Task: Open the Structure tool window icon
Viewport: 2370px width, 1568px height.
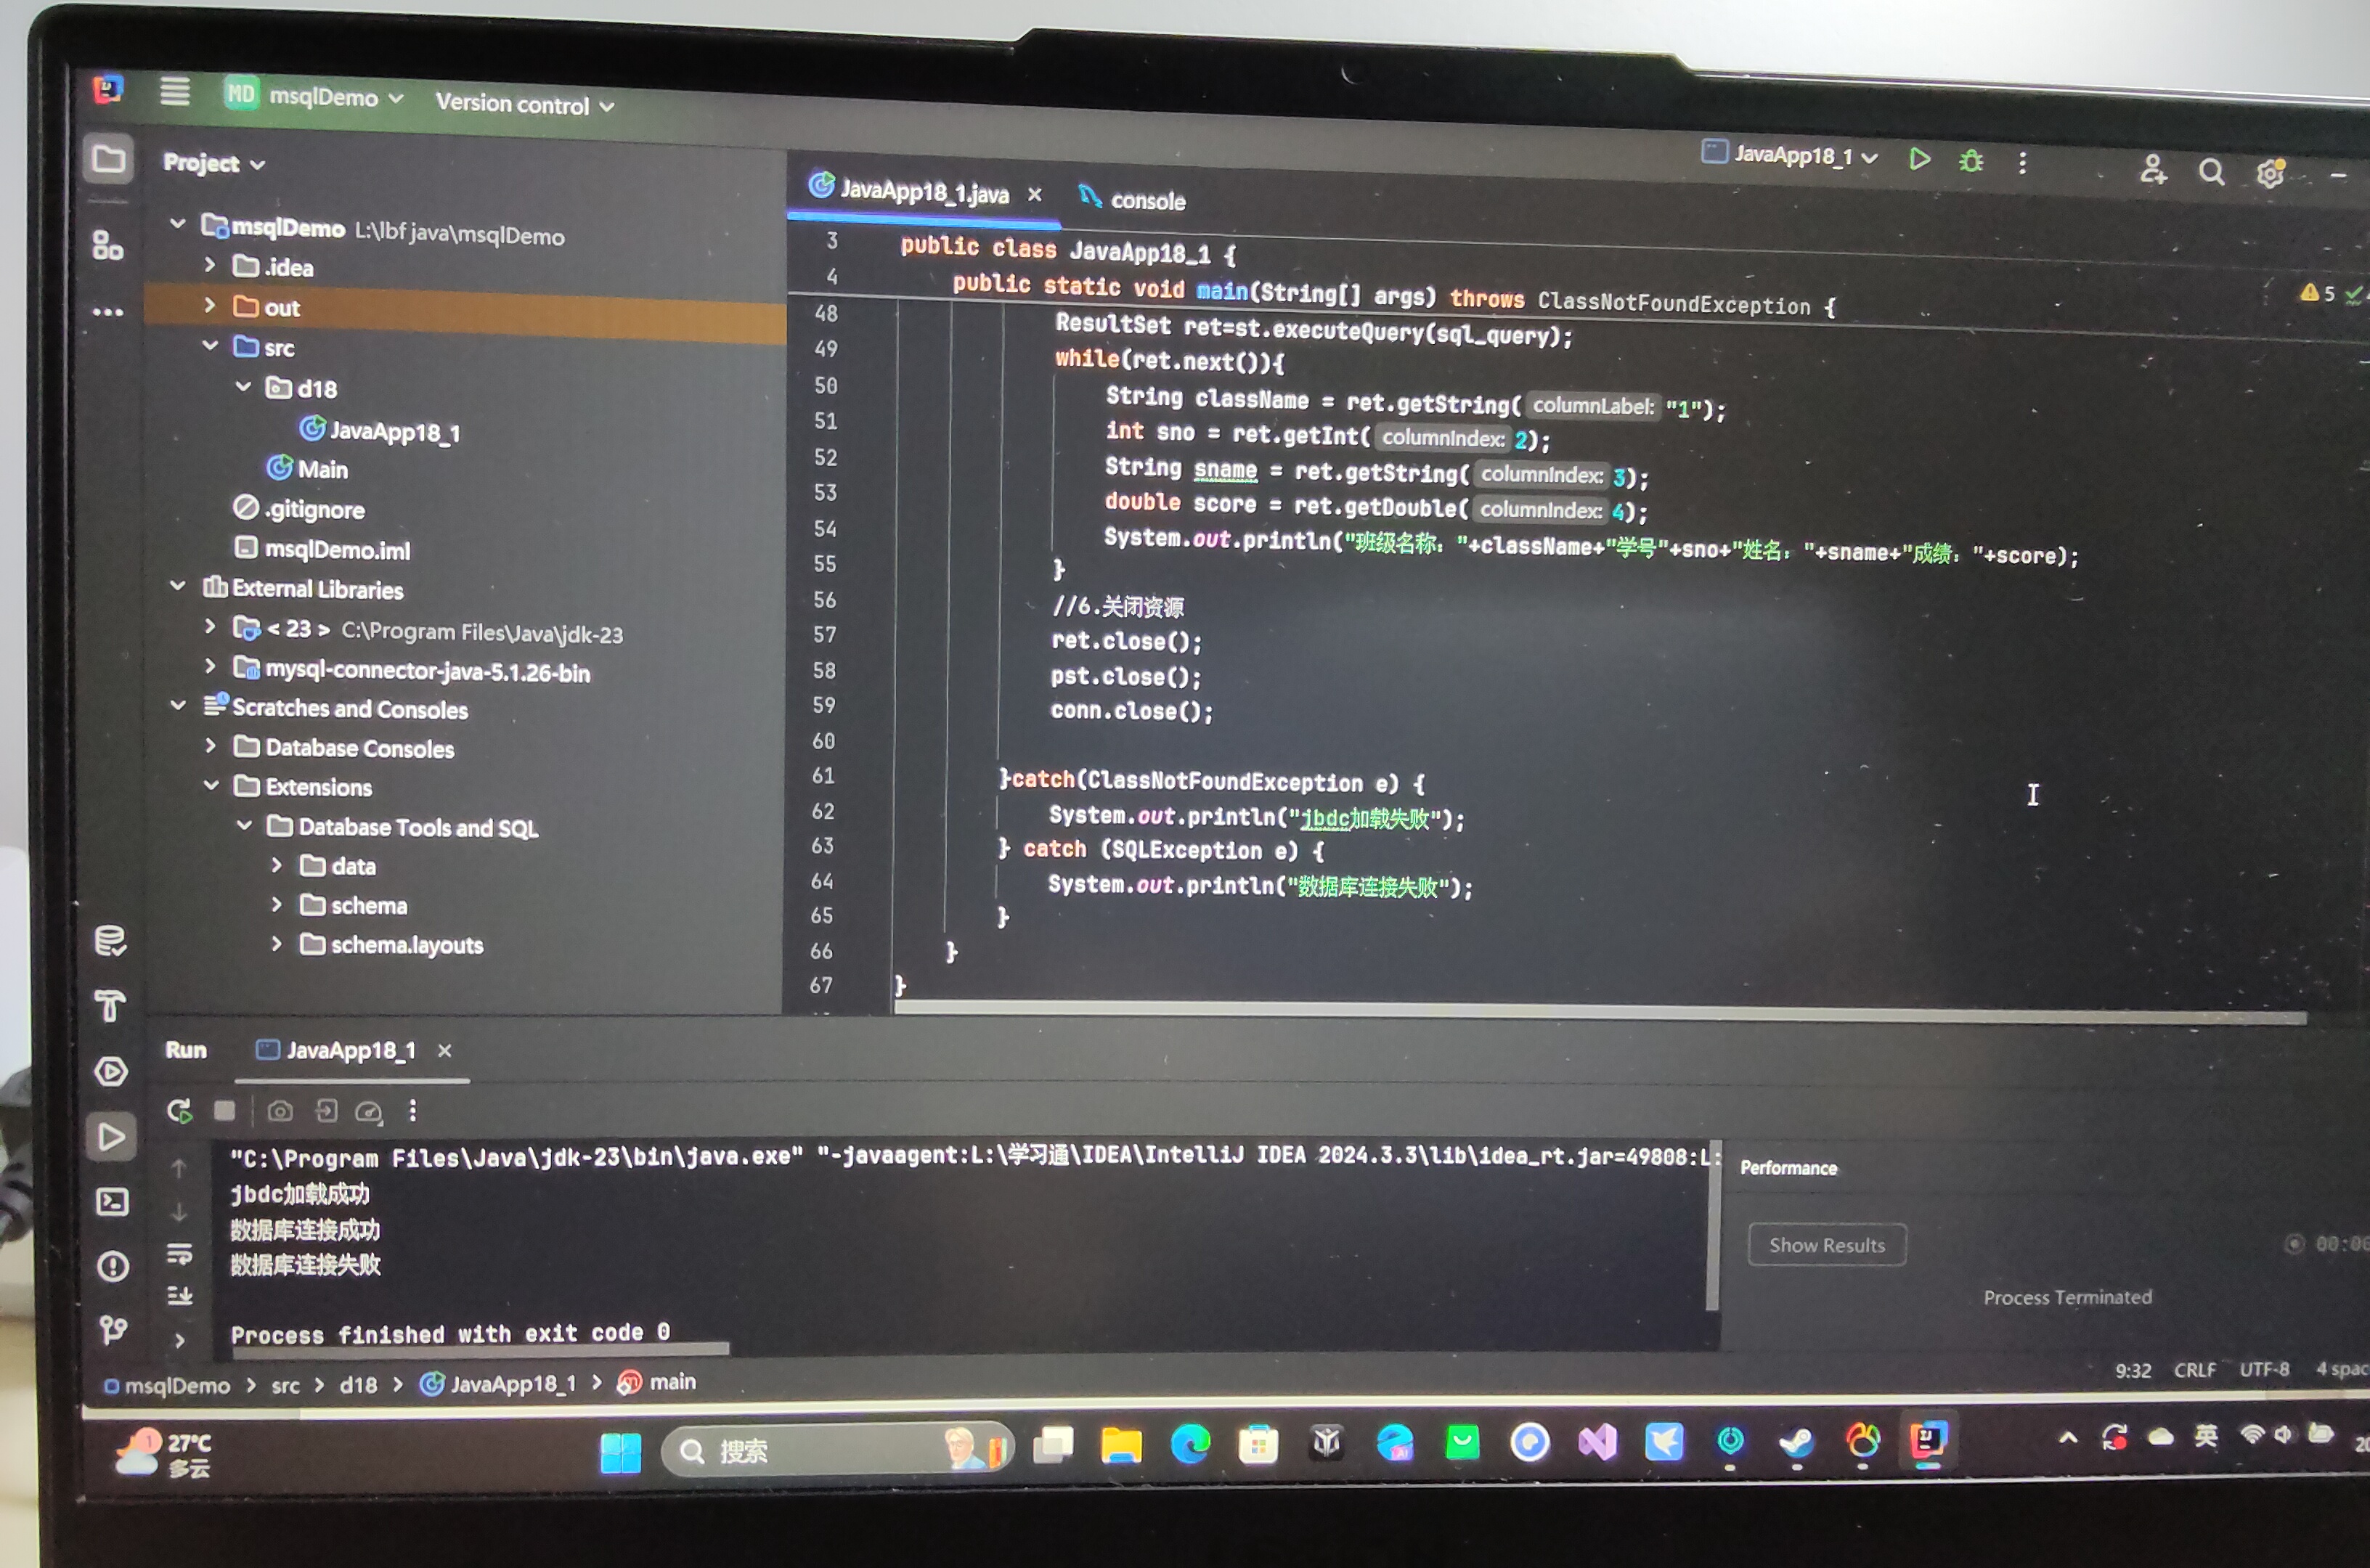Action: 107,245
